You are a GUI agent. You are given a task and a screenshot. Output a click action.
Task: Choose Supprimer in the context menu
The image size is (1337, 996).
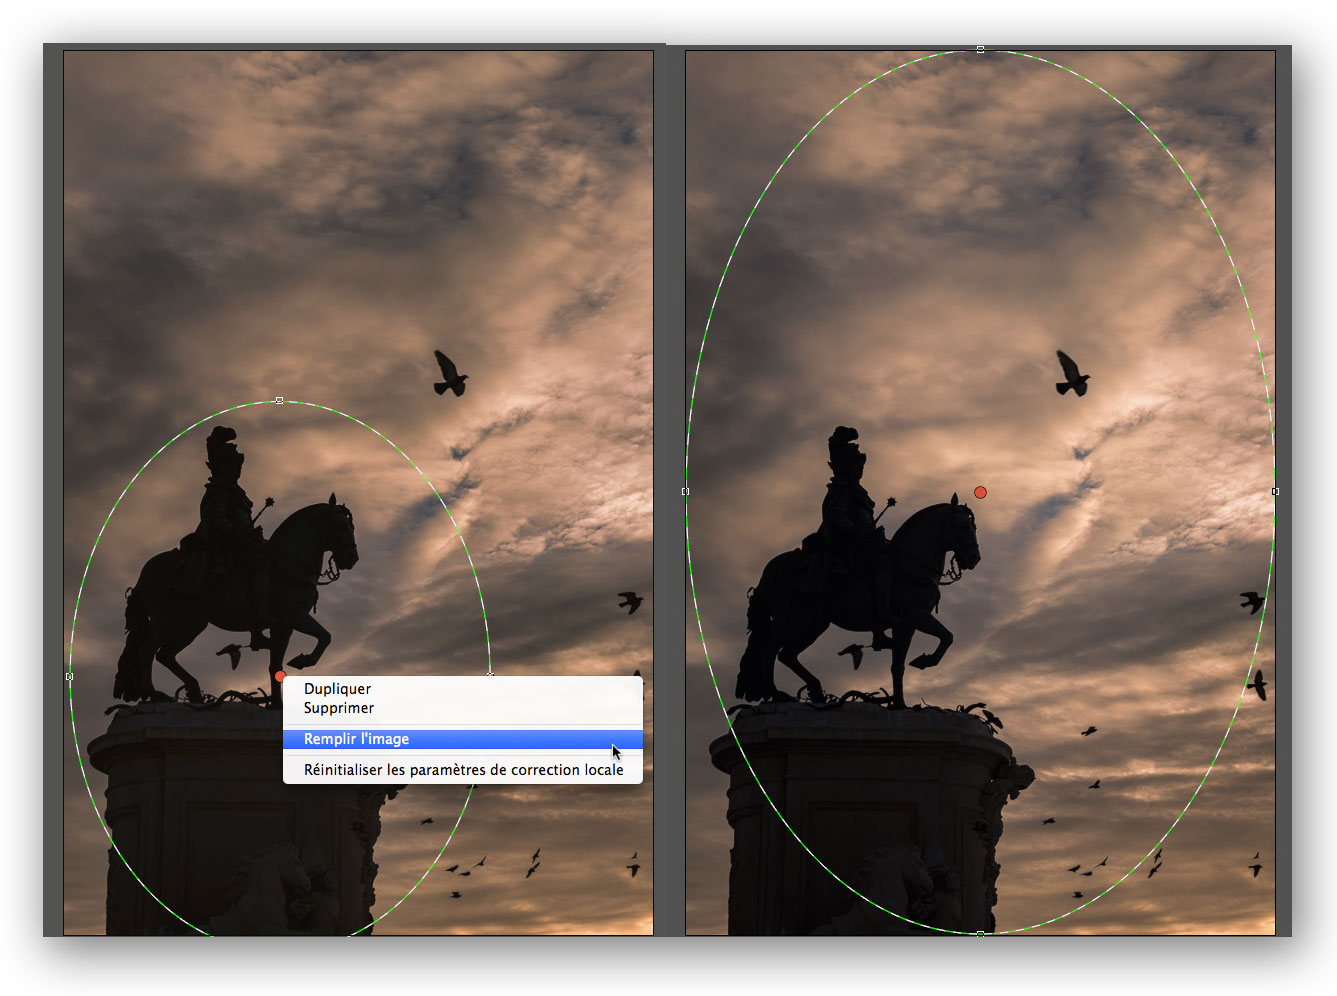462,708
